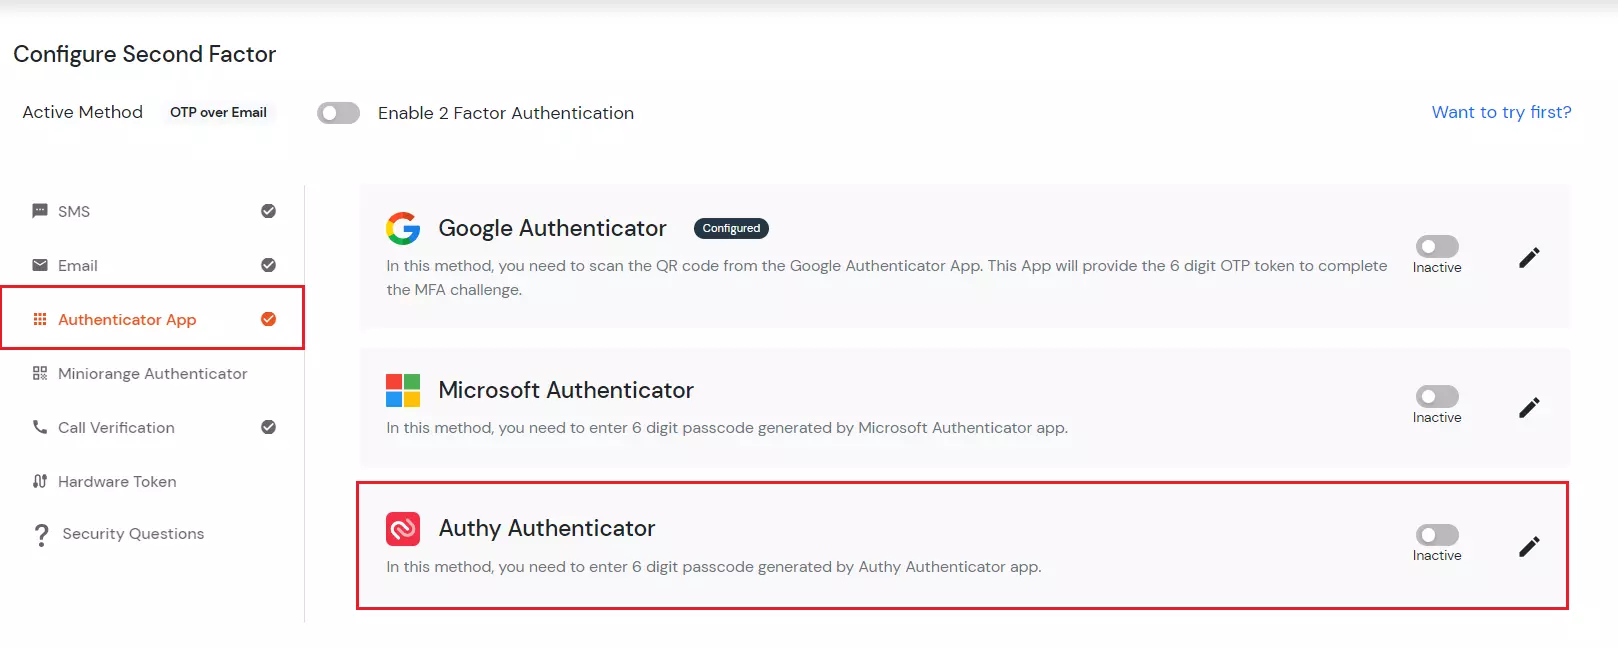The height and width of the screenshot is (648, 1618).
Task: Click the Microsoft Authenticator logo icon
Action: point(403,390)
